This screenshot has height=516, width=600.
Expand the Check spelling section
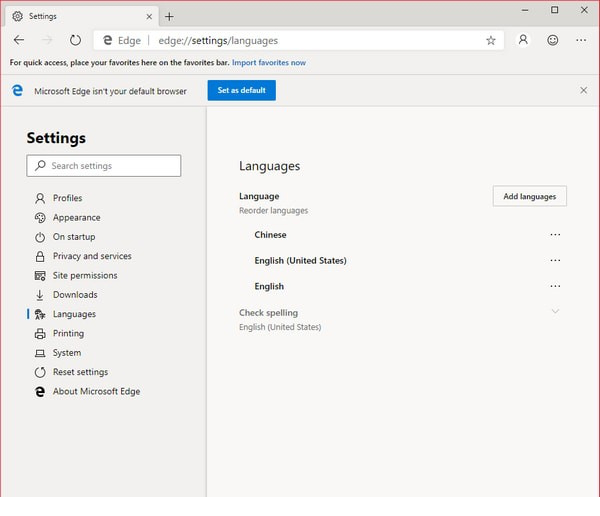pos(555,311)
